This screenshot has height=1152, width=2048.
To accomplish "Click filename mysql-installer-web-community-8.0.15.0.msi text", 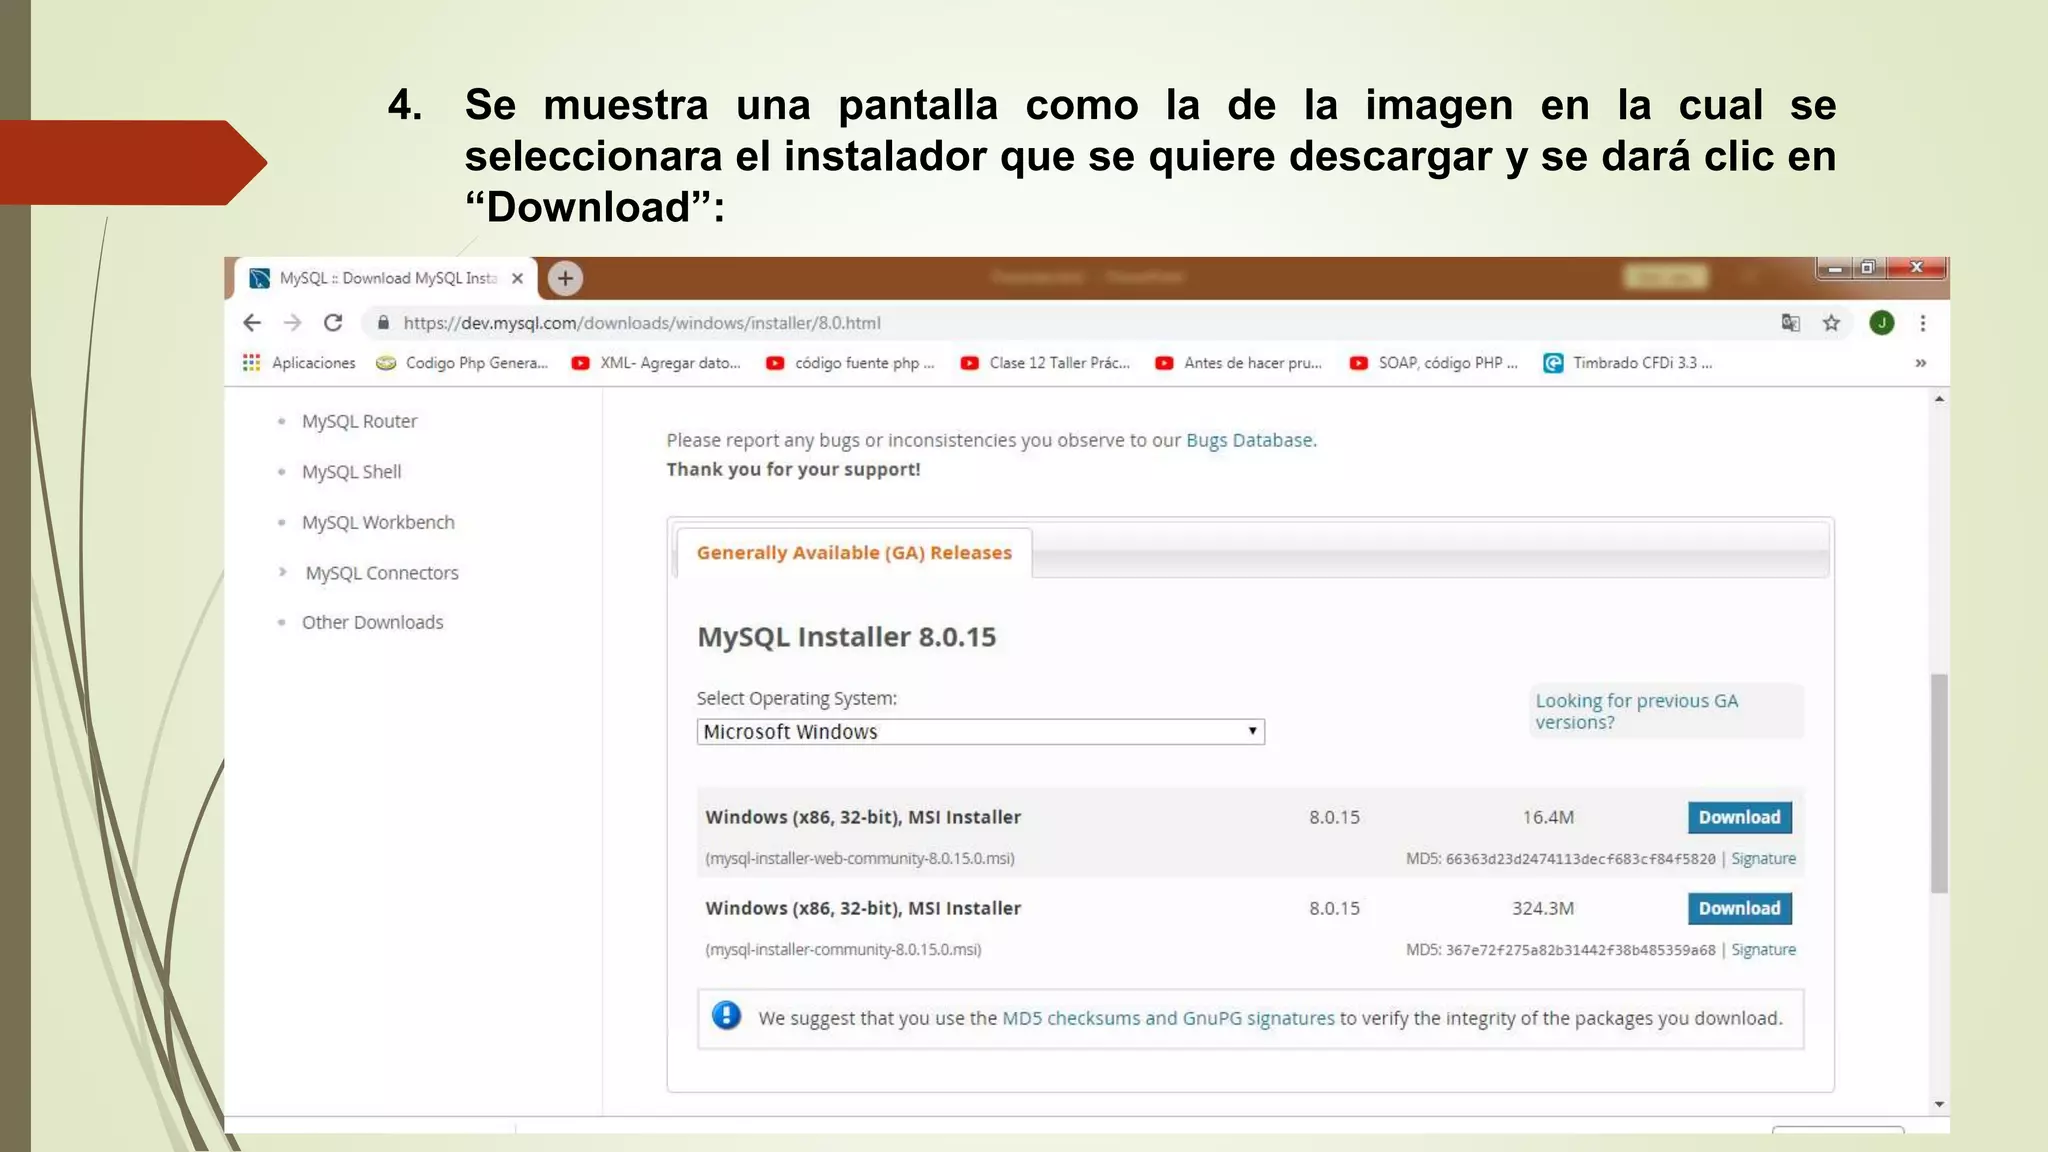I will coord(860,858).
